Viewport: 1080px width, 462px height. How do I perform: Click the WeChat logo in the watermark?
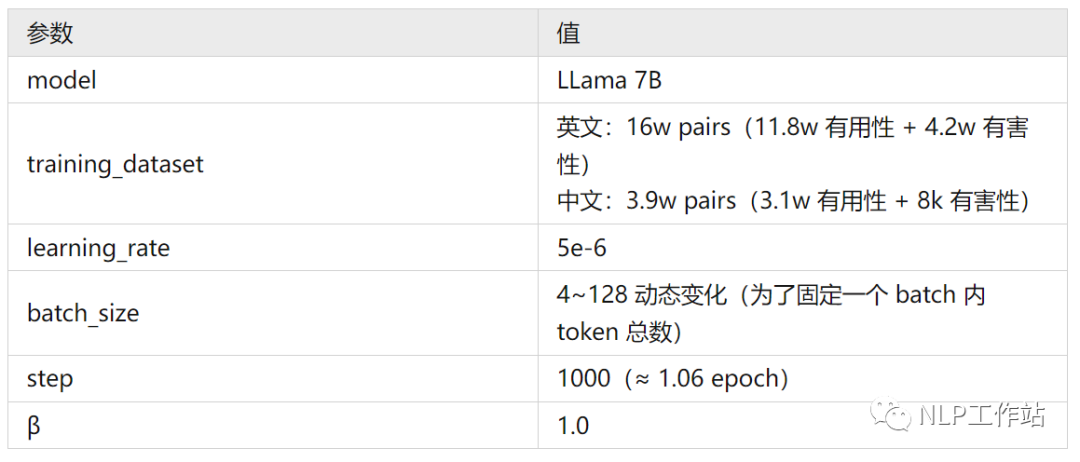pos(888,415)
